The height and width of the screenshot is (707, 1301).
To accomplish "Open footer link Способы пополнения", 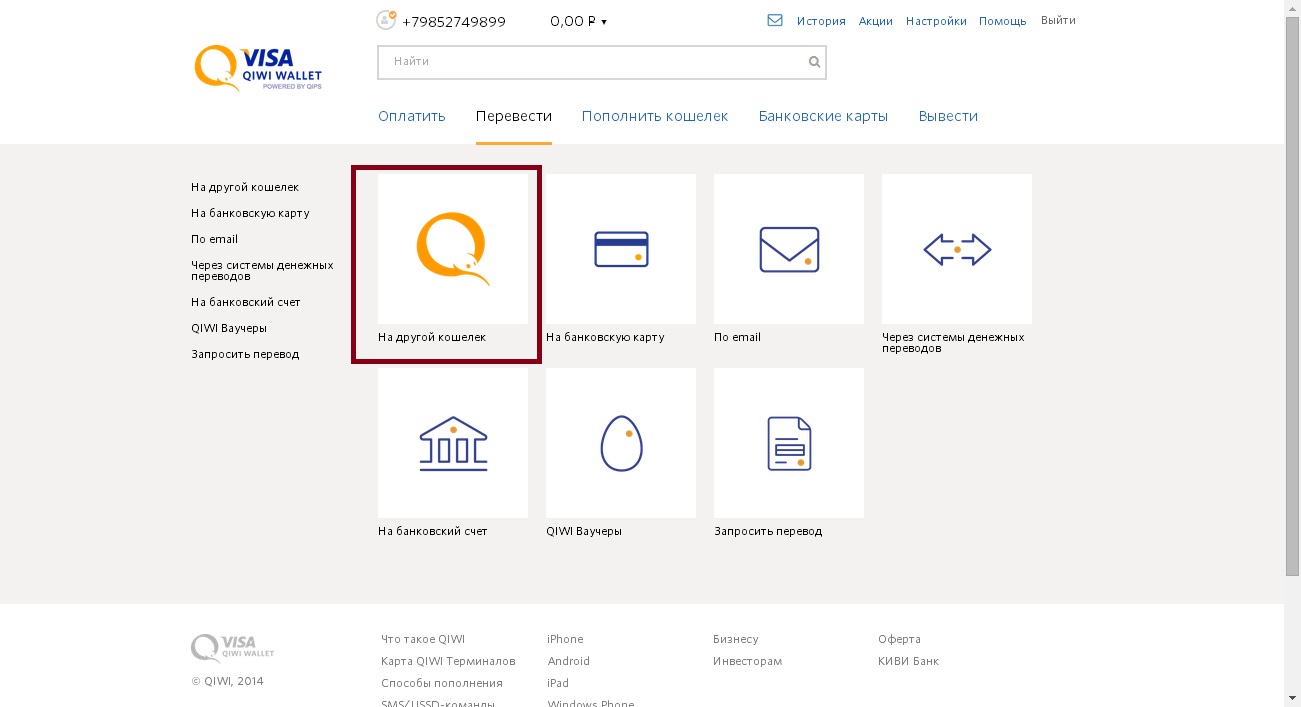I will tap(442, 683).
